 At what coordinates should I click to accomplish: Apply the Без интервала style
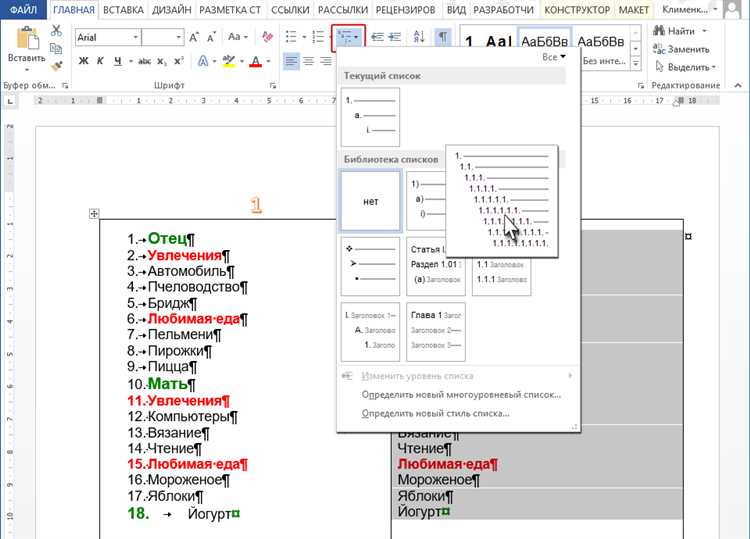tap(602, 49)
